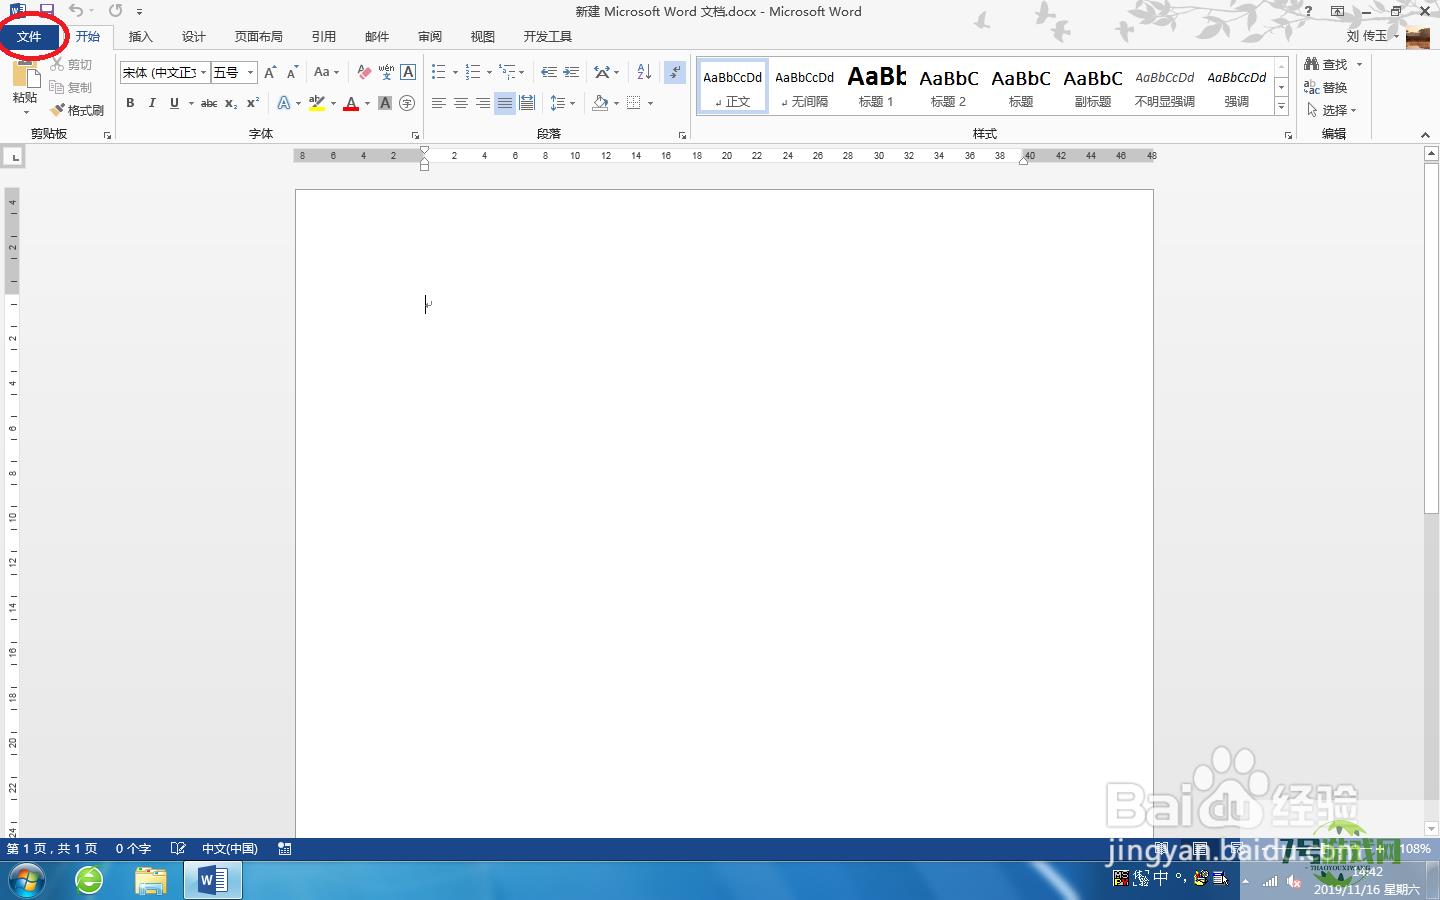
Task: Click the Numbering list icon
Action: click(x=473, y=72)
